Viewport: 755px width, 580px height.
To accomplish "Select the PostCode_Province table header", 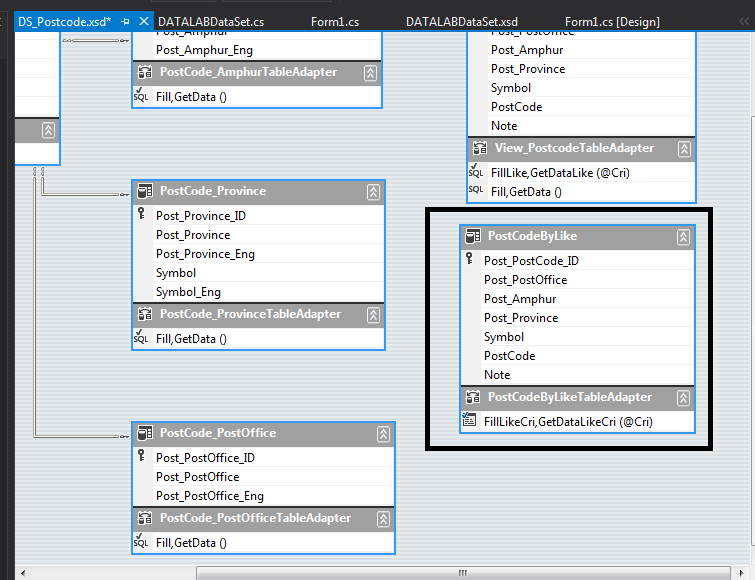I will (x=258, y=192).
